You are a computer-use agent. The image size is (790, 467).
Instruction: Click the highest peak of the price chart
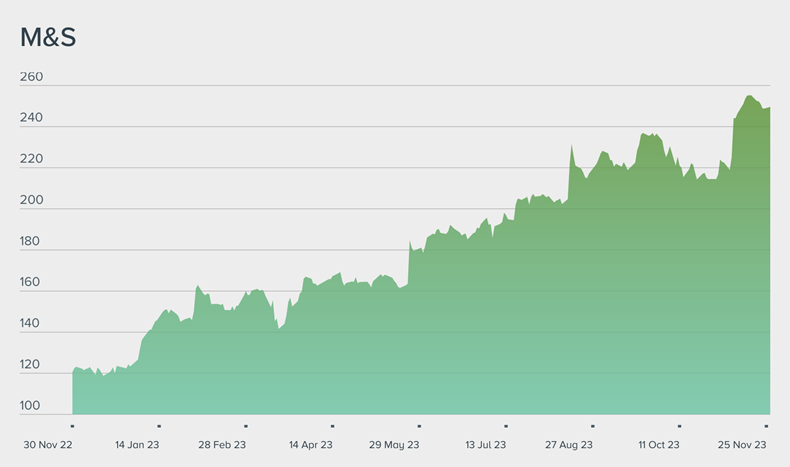click(749, 97)
